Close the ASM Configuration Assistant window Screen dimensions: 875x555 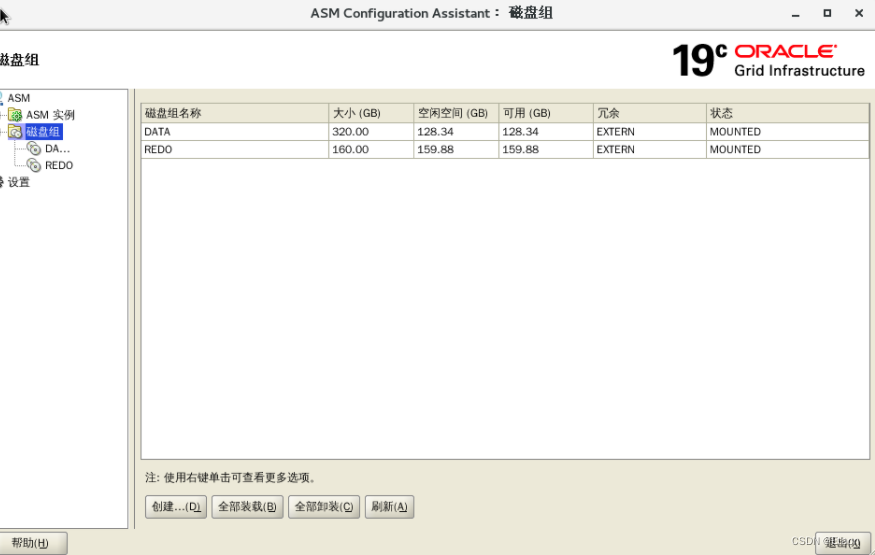click(859, 13)
